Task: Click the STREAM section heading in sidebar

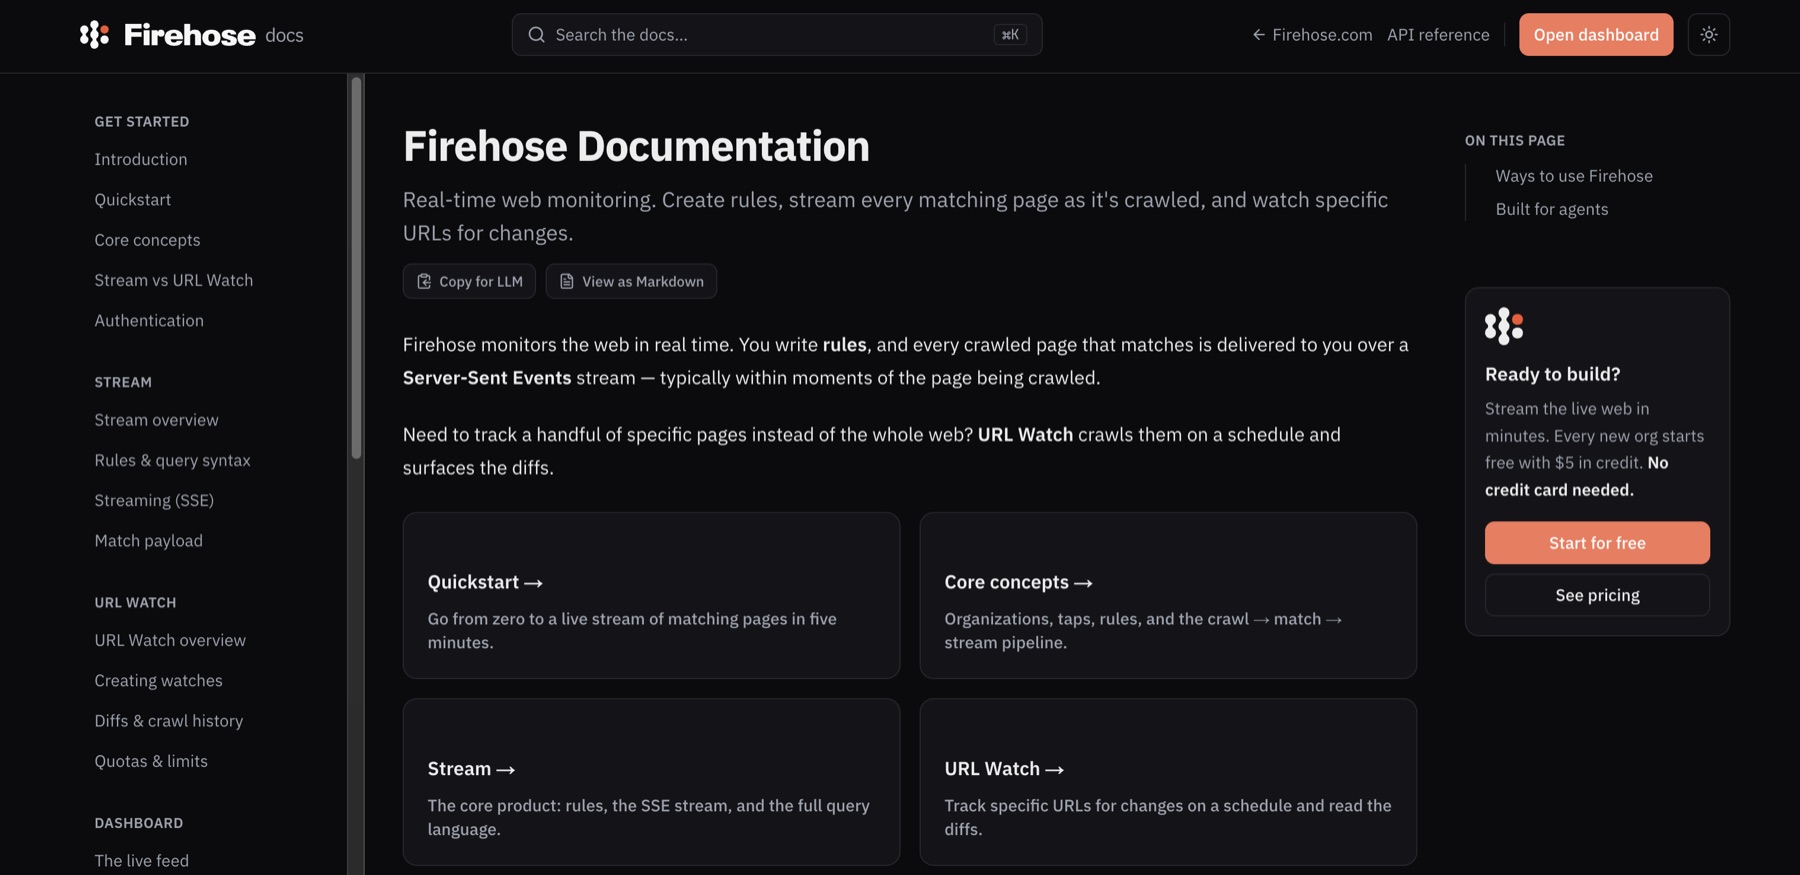Action: click(x=123, y=382)
